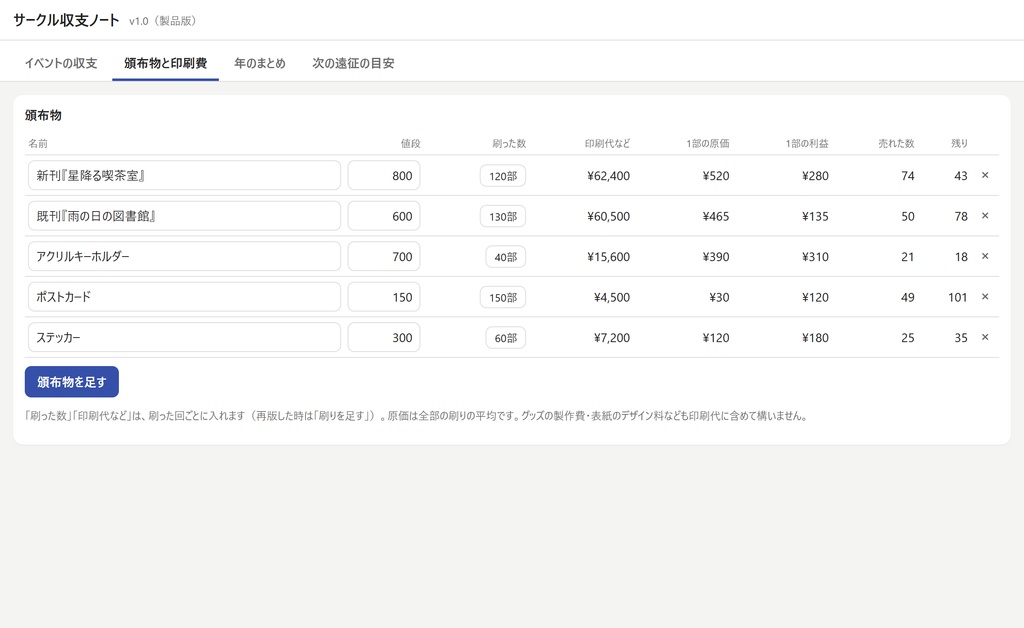Open the 150部 print run button
The height and width of the screenshot is (628, 1024).
503,297
